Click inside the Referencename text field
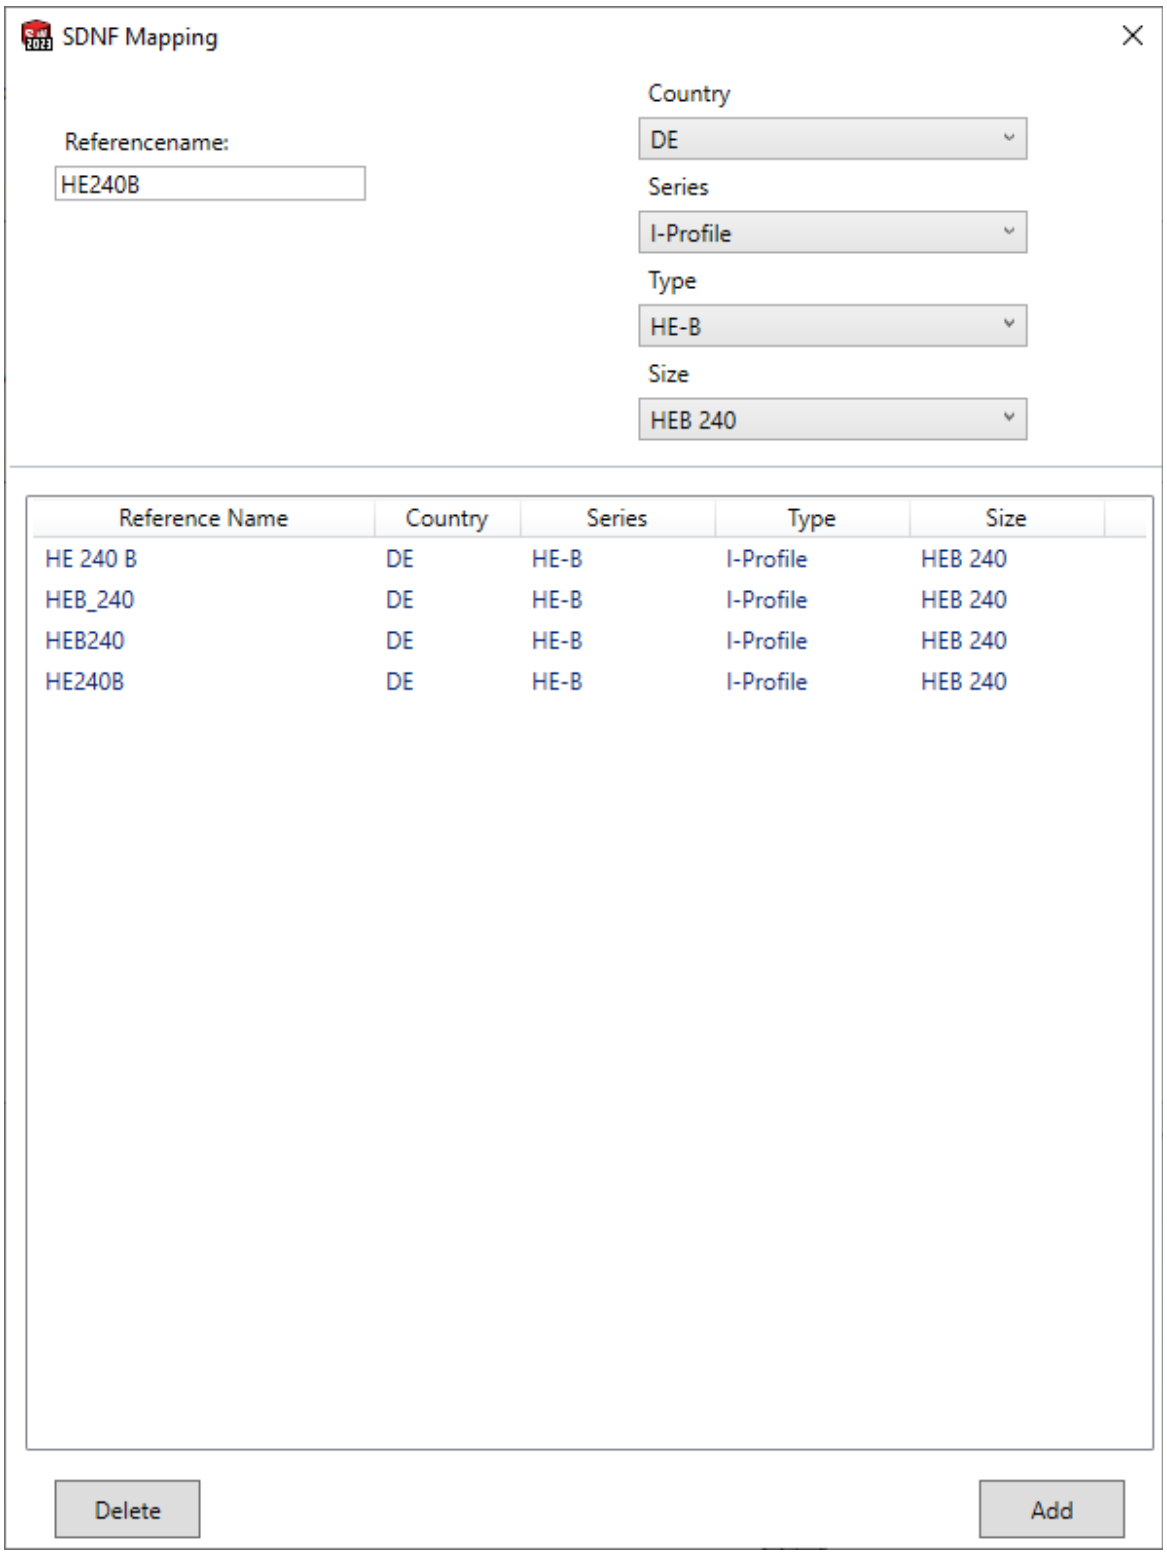The height and width of the screenshot is (1555, 1167). click(x=212, y=183)
